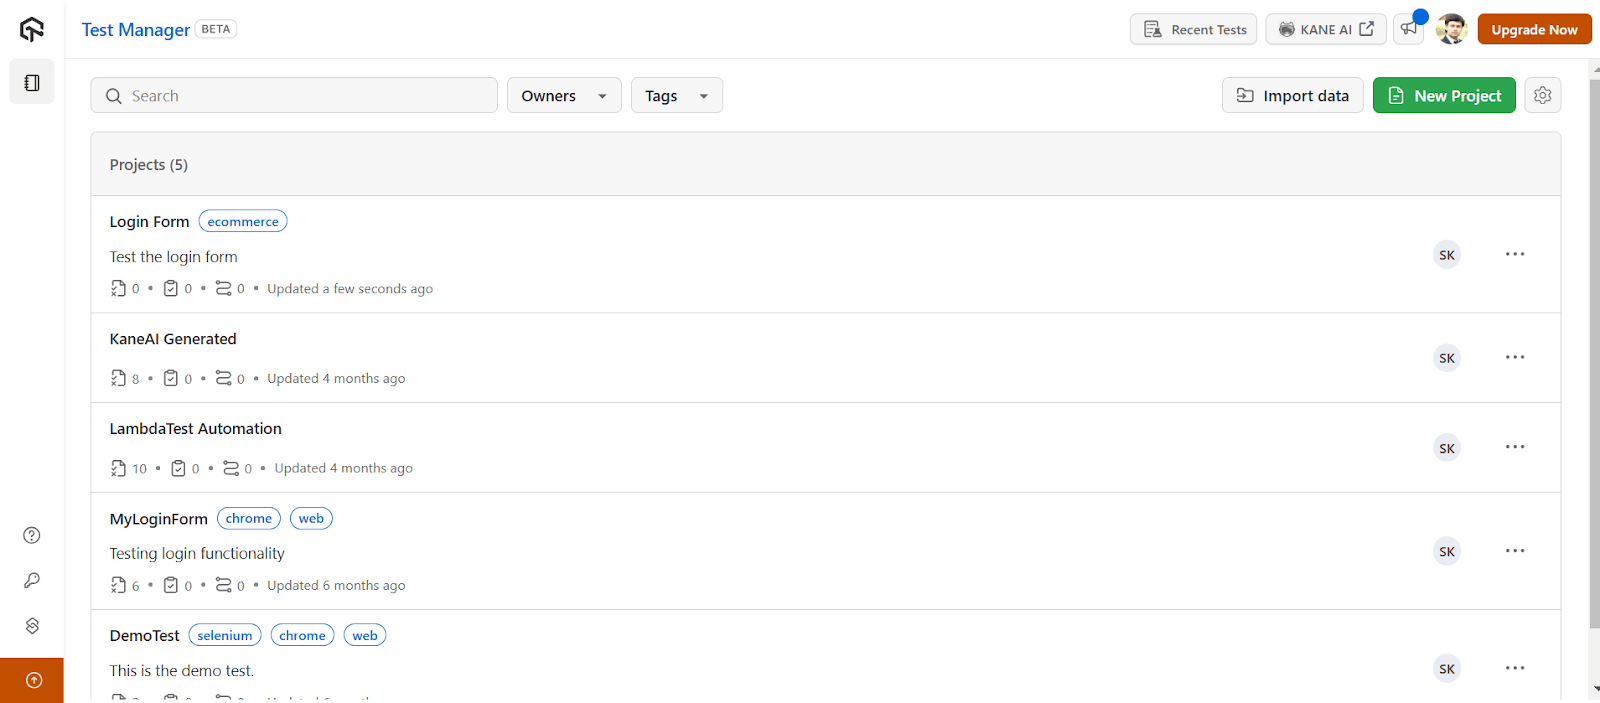Open the MyLoginForm three-dot menu

point(1515,551)
